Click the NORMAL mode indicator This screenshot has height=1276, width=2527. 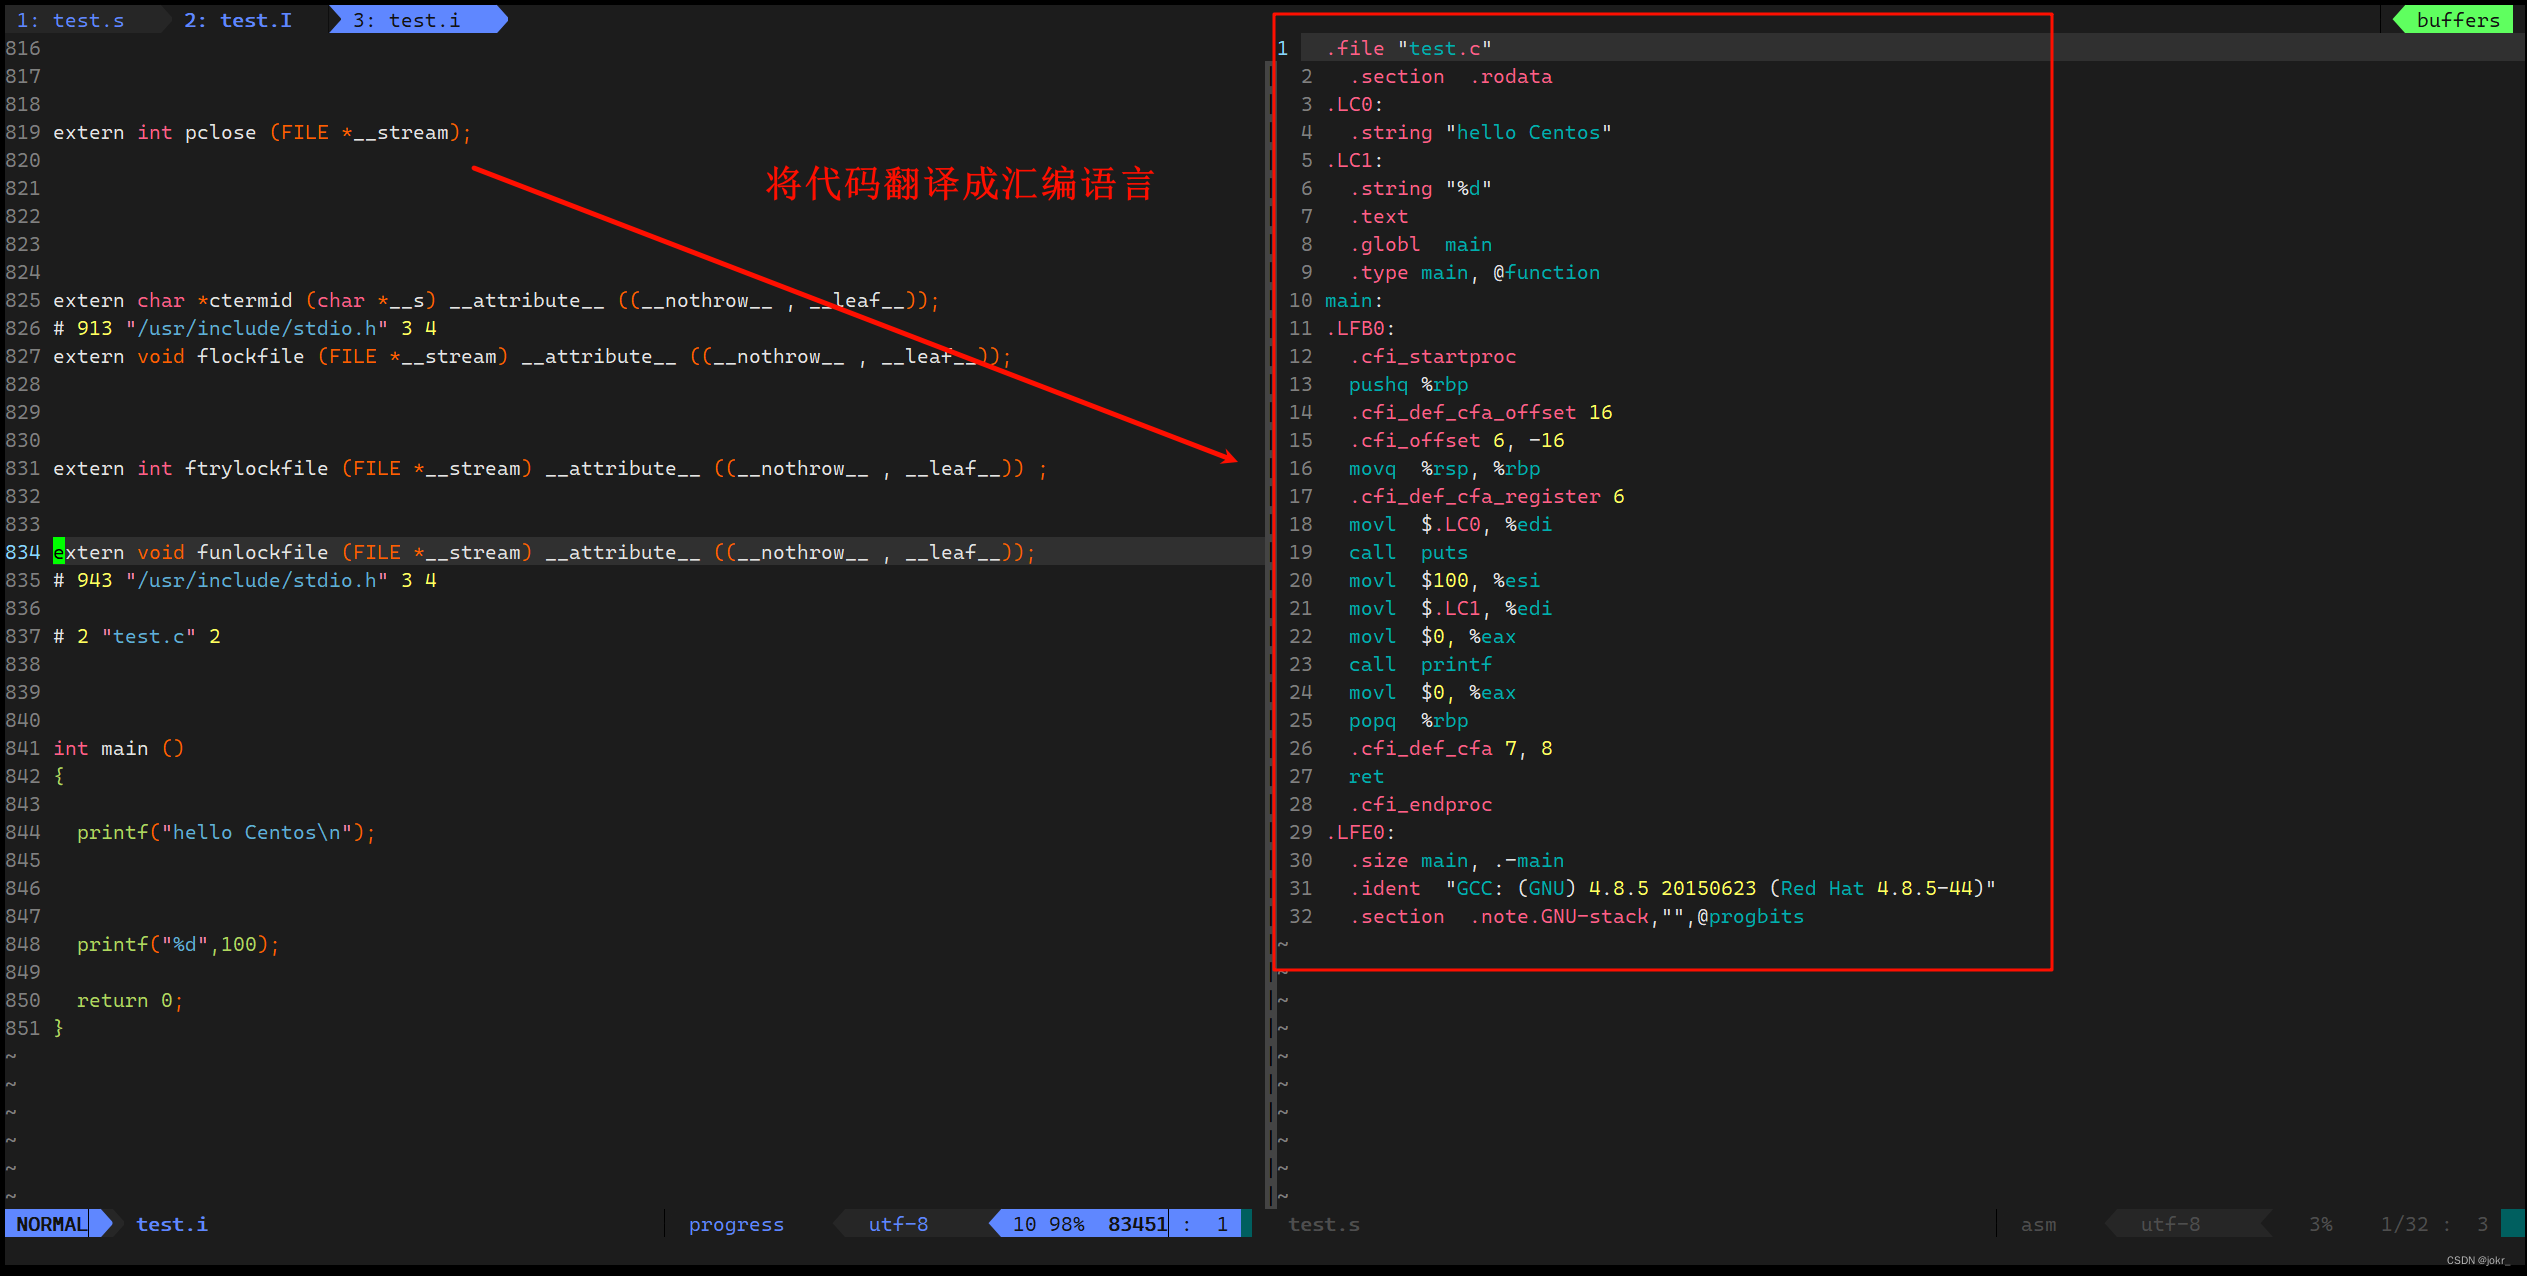51,1224
